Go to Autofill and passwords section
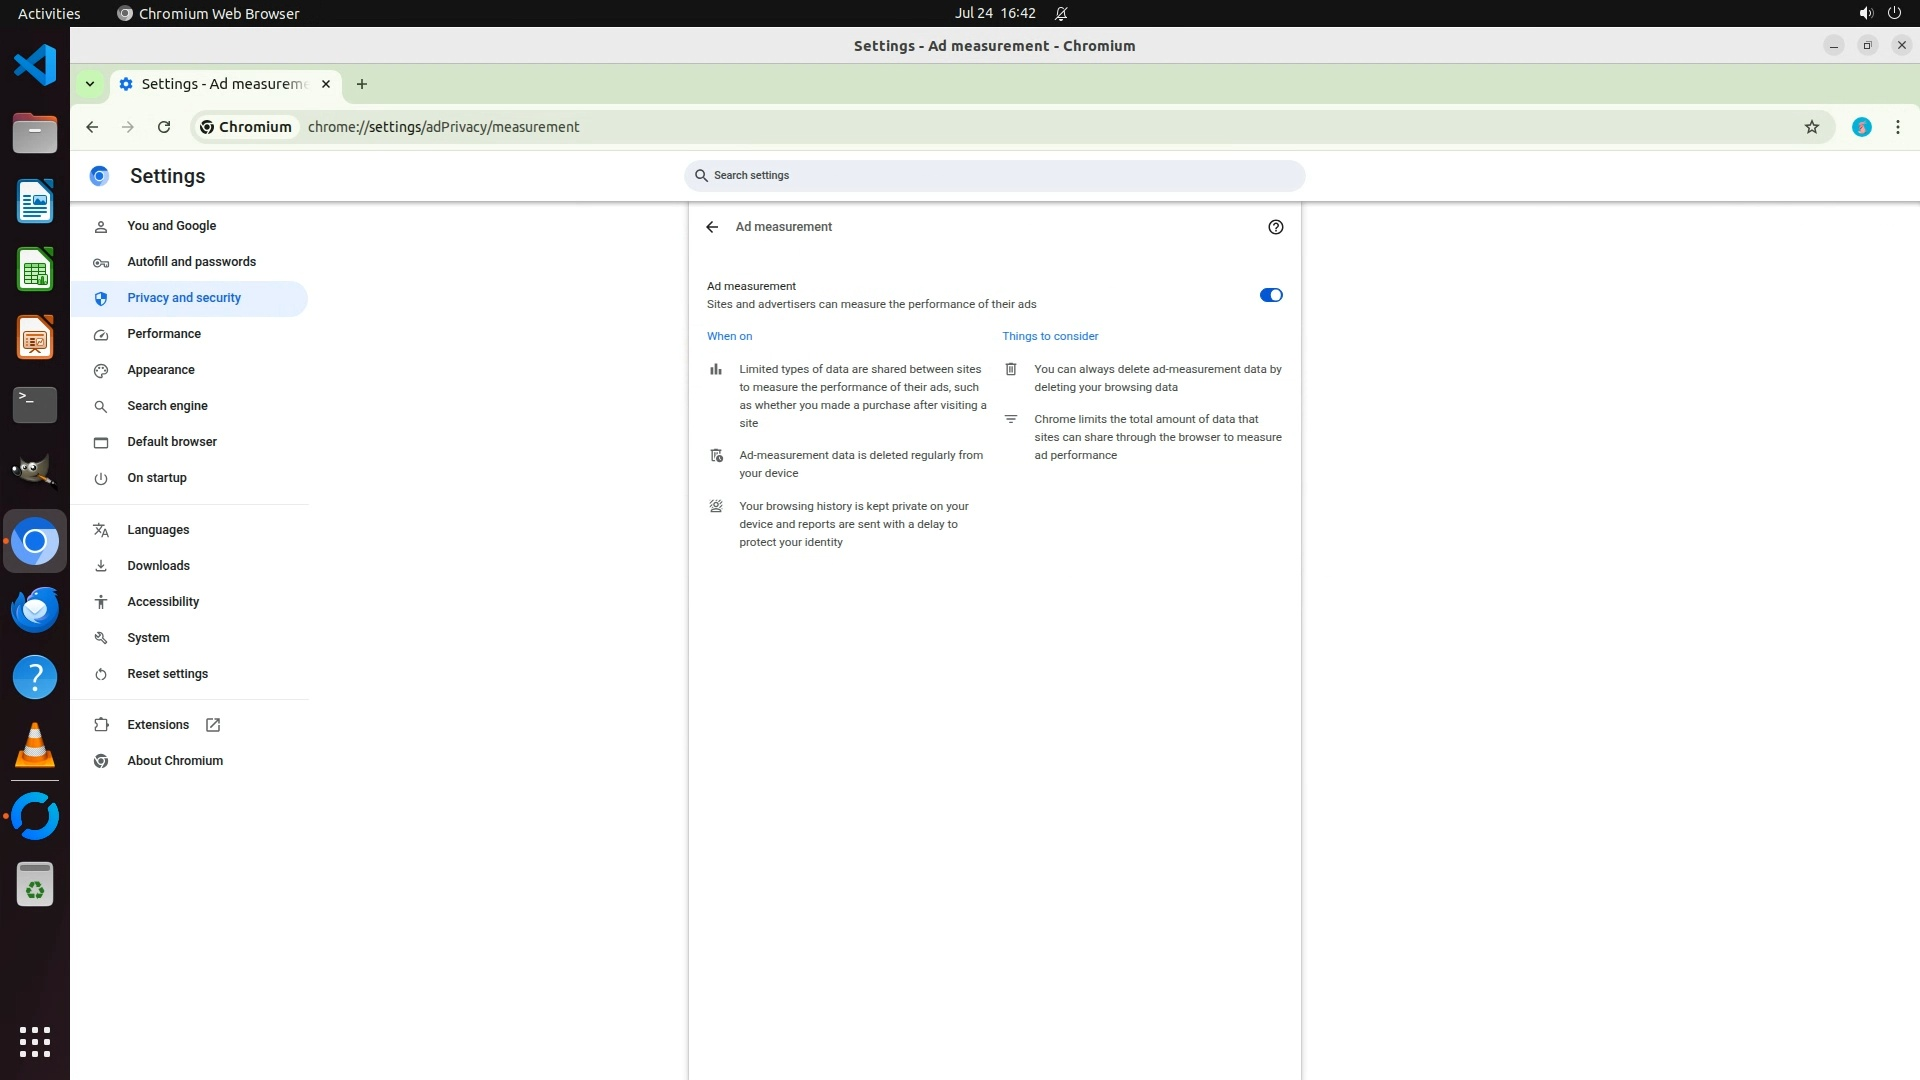Image resolution: width=1920 pixels, height=1080 pixels. click(191, 262)
